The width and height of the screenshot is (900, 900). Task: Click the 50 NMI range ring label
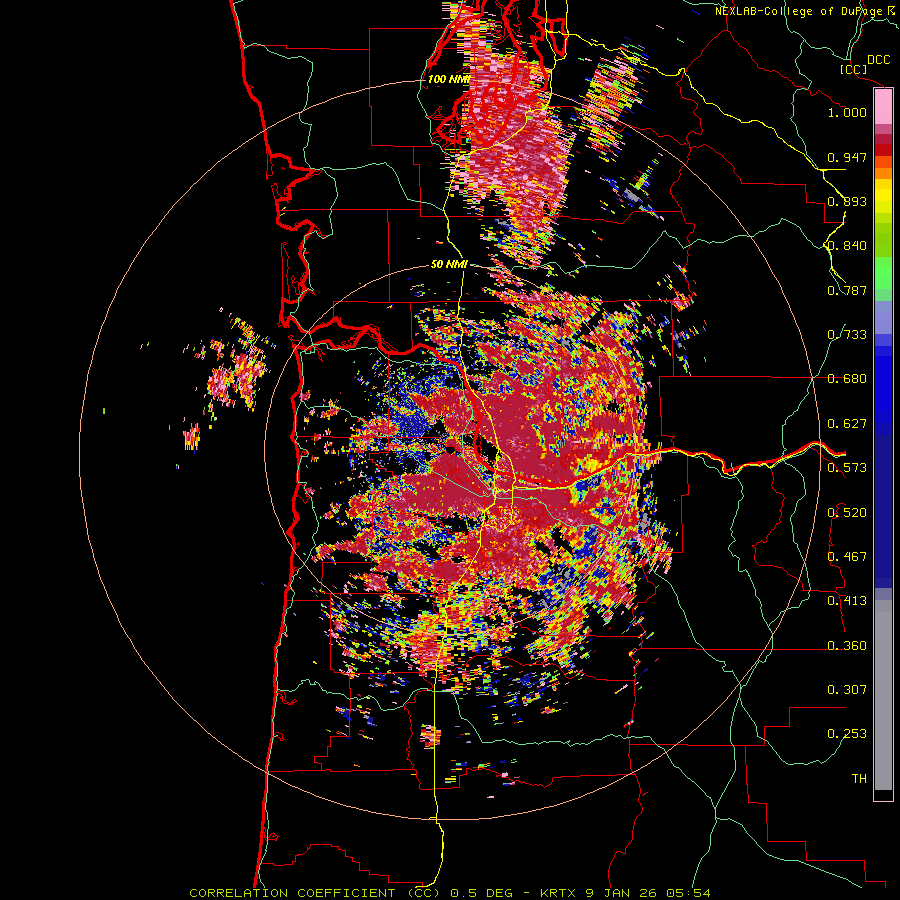click(x=449, y=264)
